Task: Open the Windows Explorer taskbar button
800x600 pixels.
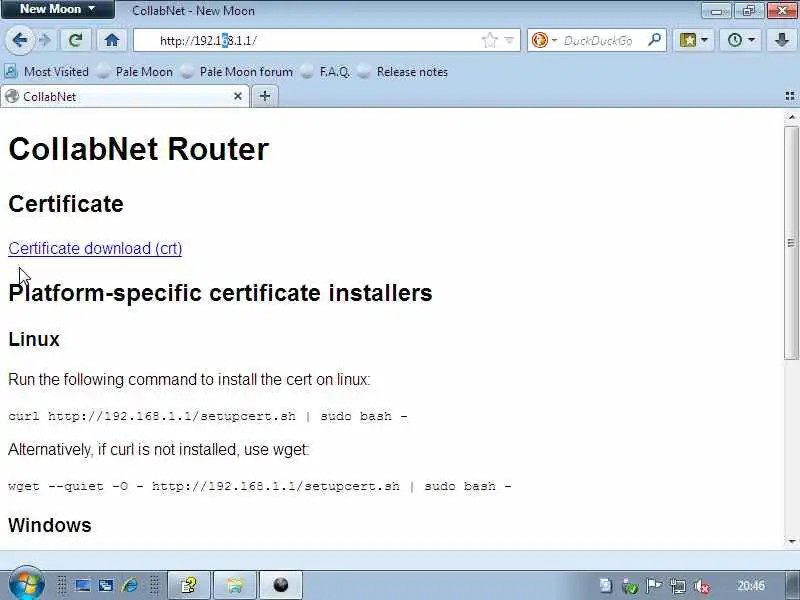Action: (235, 585)
